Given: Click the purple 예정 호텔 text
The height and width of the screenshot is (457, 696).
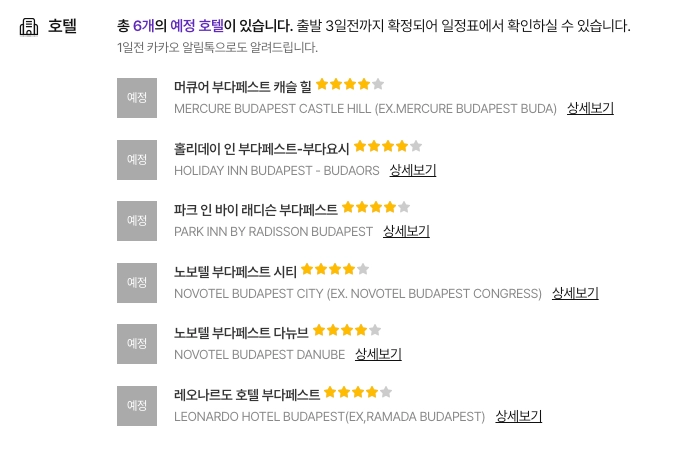Looking at the screenshot, I should pos(197,27).
